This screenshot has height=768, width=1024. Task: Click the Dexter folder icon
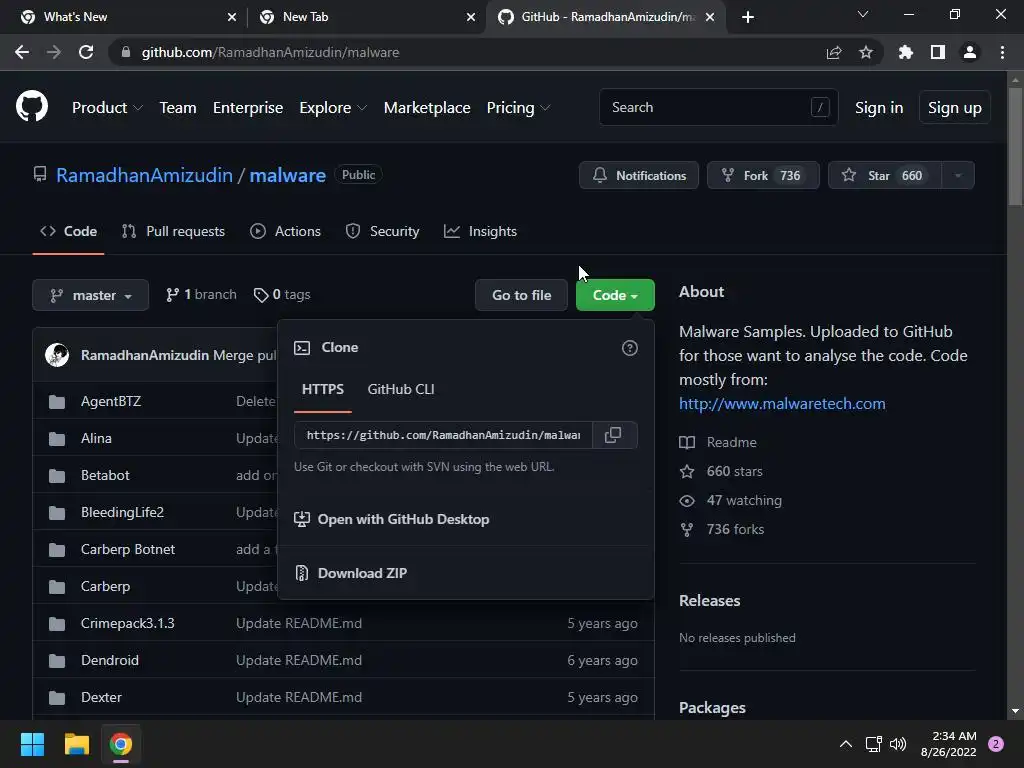tap(57, 697)
